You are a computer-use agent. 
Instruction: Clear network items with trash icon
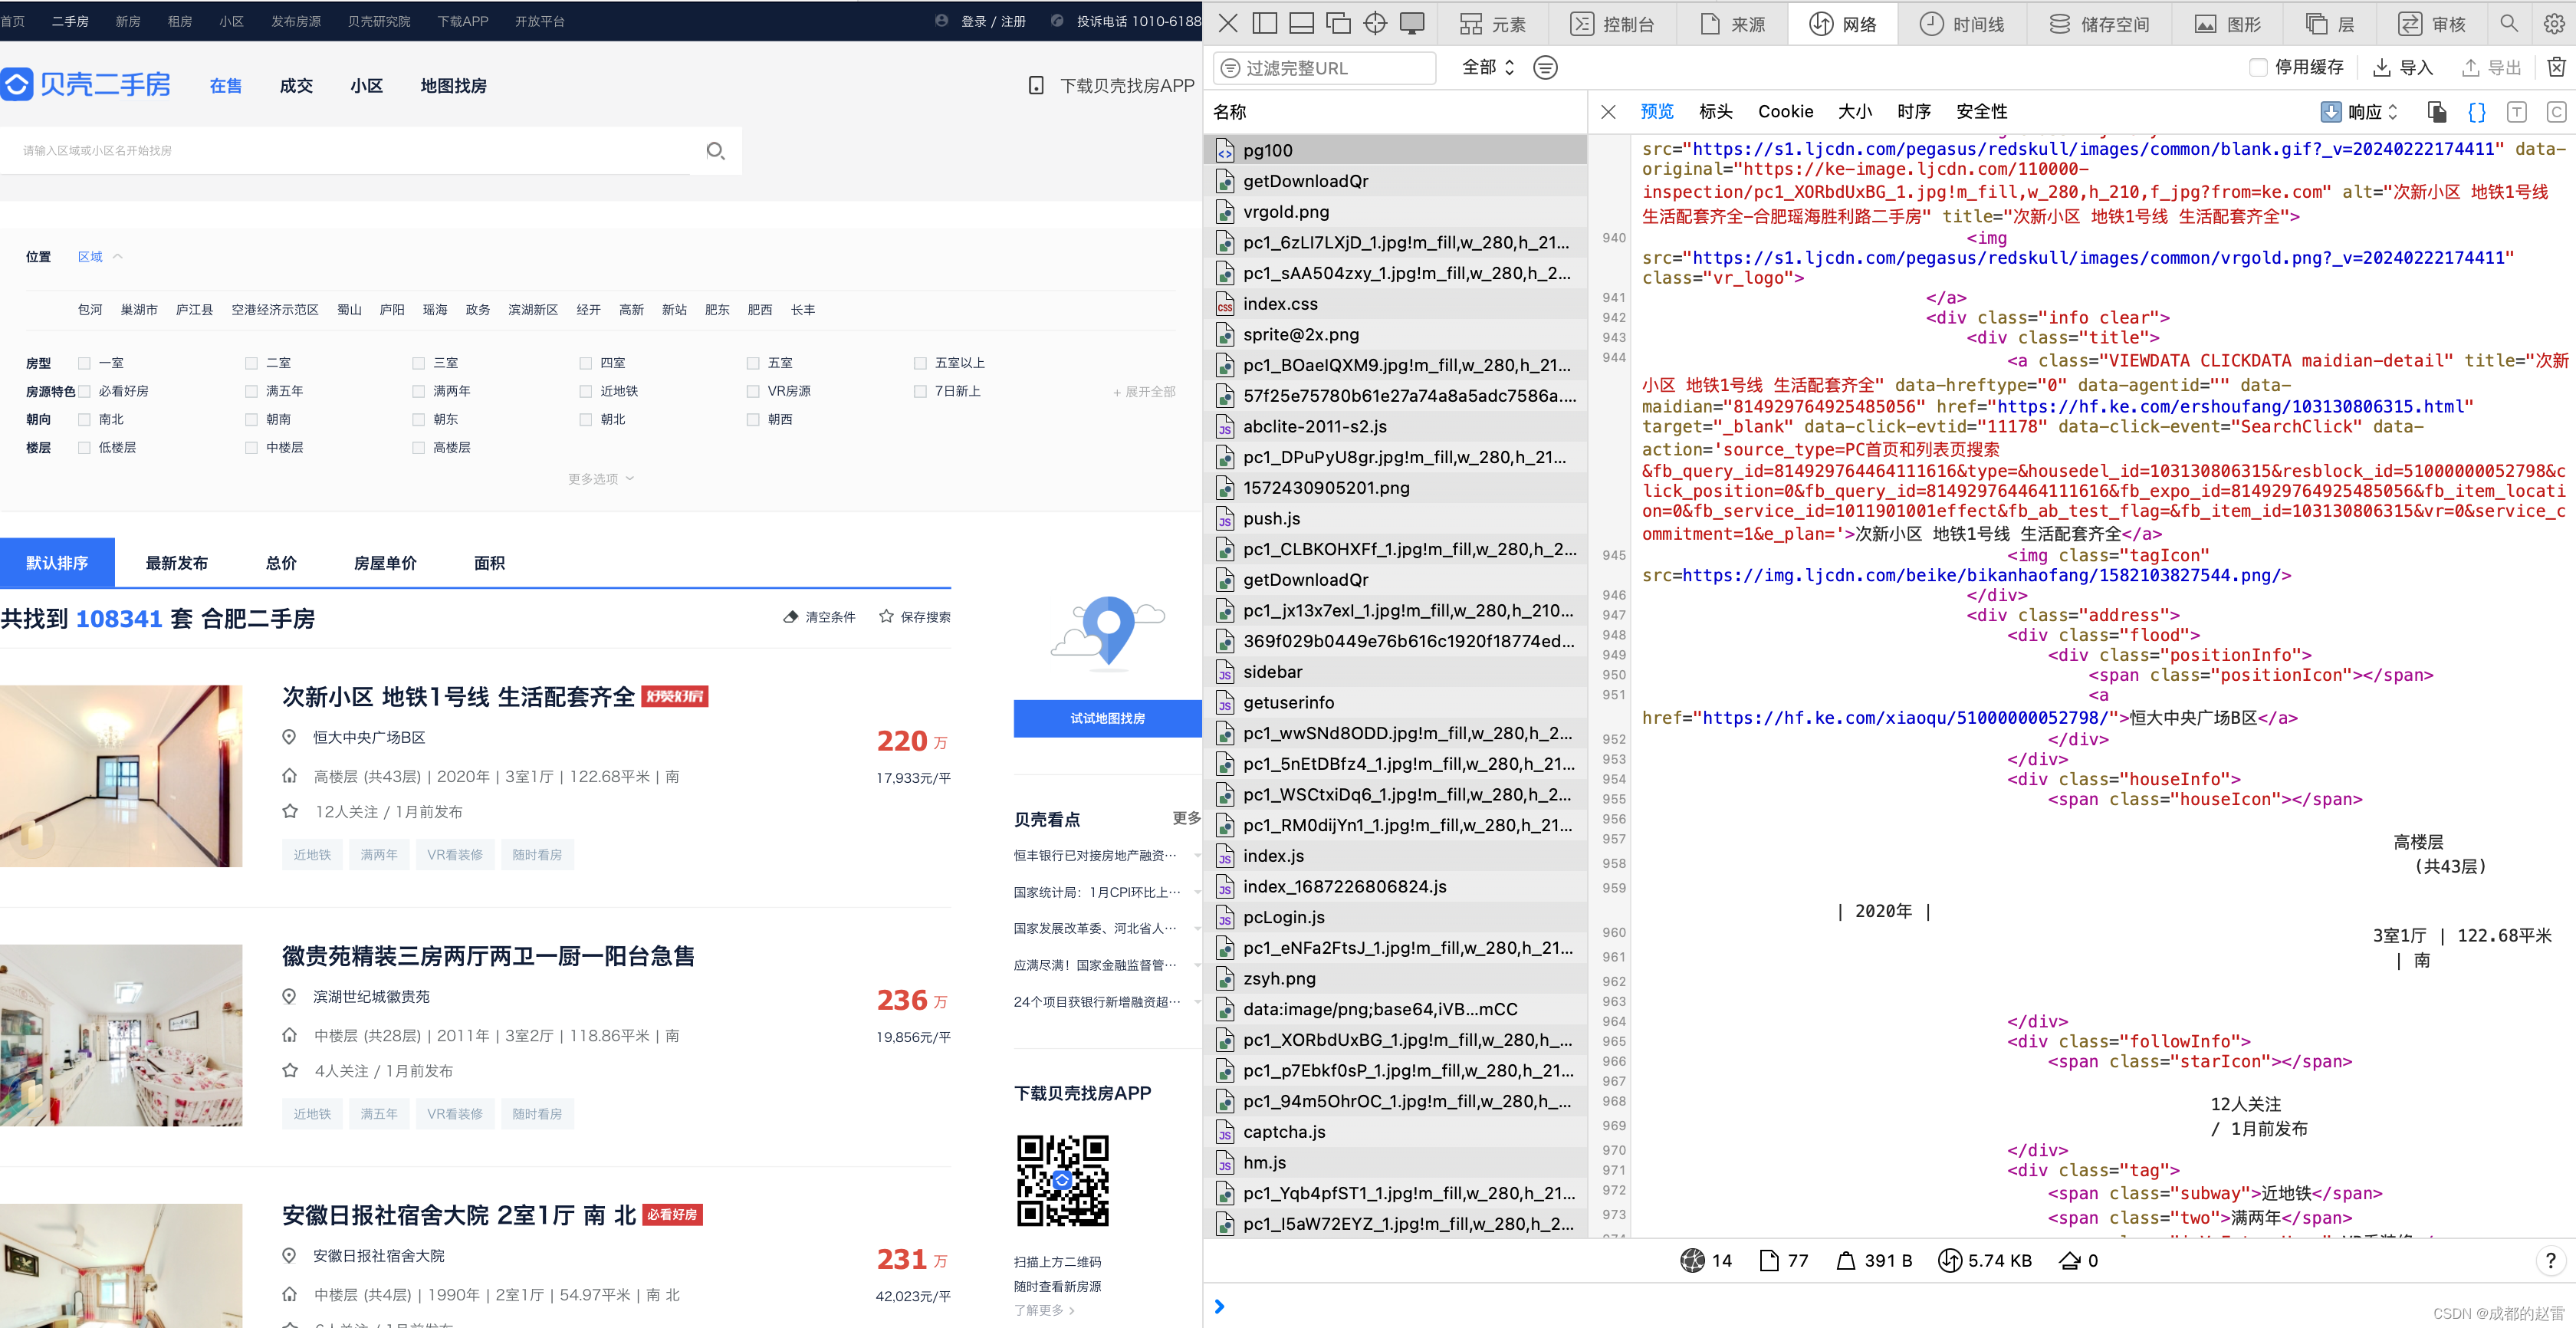(x=2556, y=67)
